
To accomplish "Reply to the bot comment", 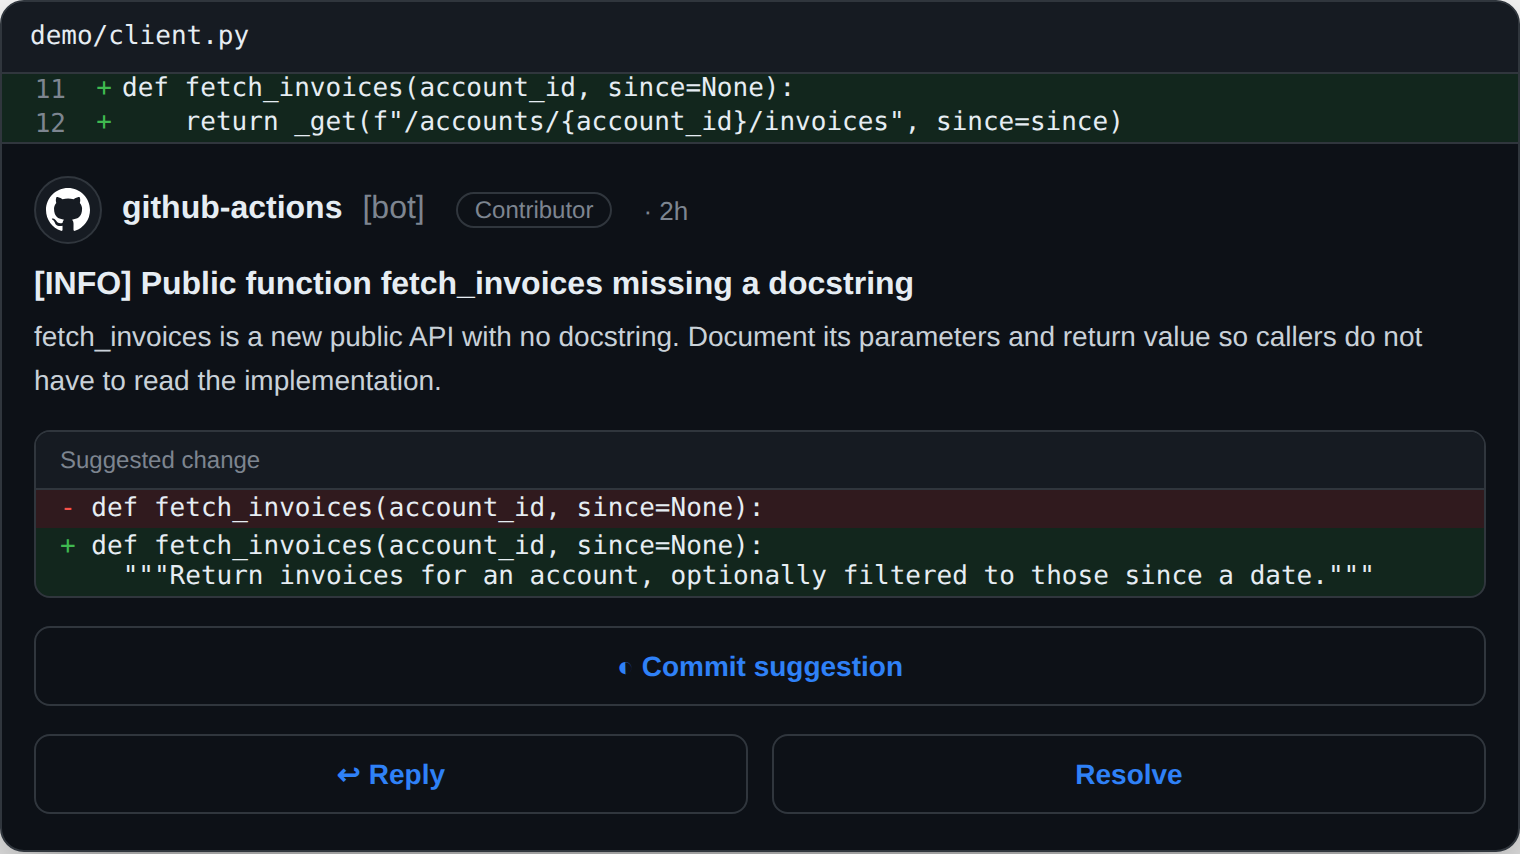I will tap(391, 774).
